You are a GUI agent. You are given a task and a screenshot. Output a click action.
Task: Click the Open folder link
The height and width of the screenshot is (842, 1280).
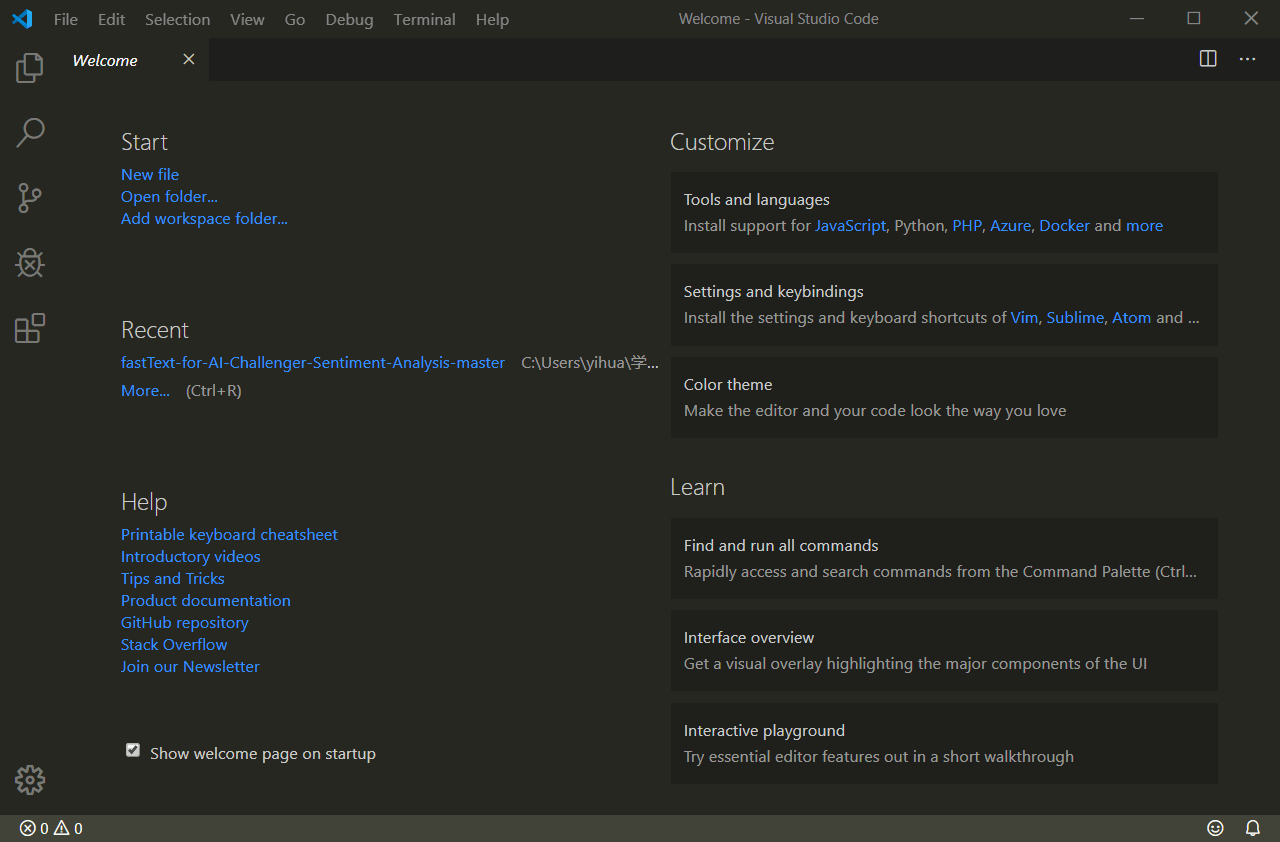tap(169, 196)
